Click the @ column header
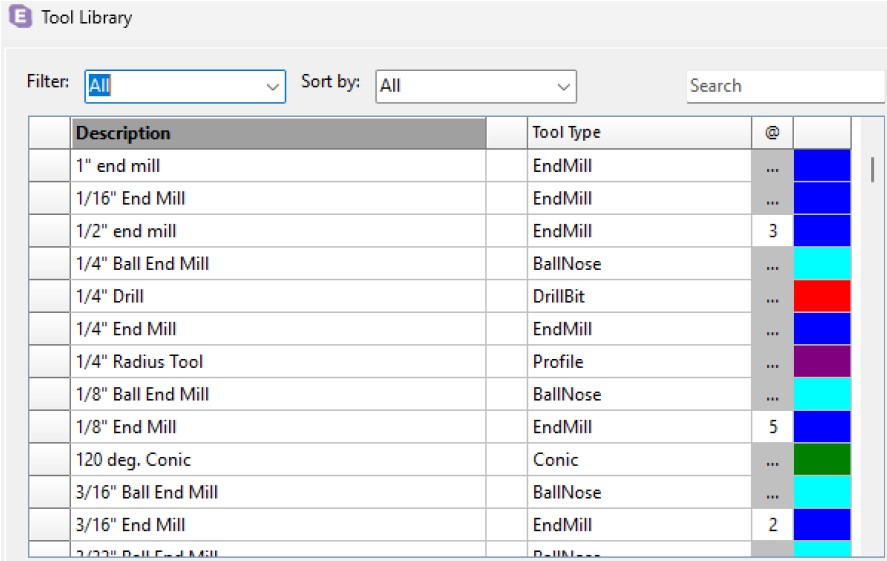Viewport: 887px width, 561px height. [x=772, y=133]
